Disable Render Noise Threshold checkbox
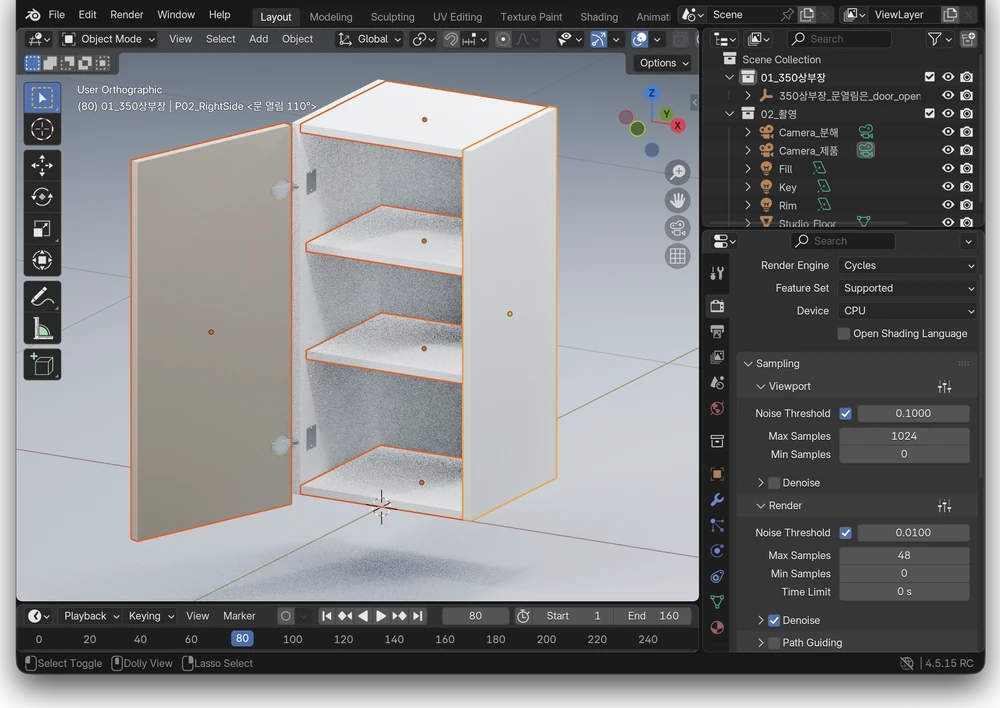1000x708 pixels. pos(846,533)
